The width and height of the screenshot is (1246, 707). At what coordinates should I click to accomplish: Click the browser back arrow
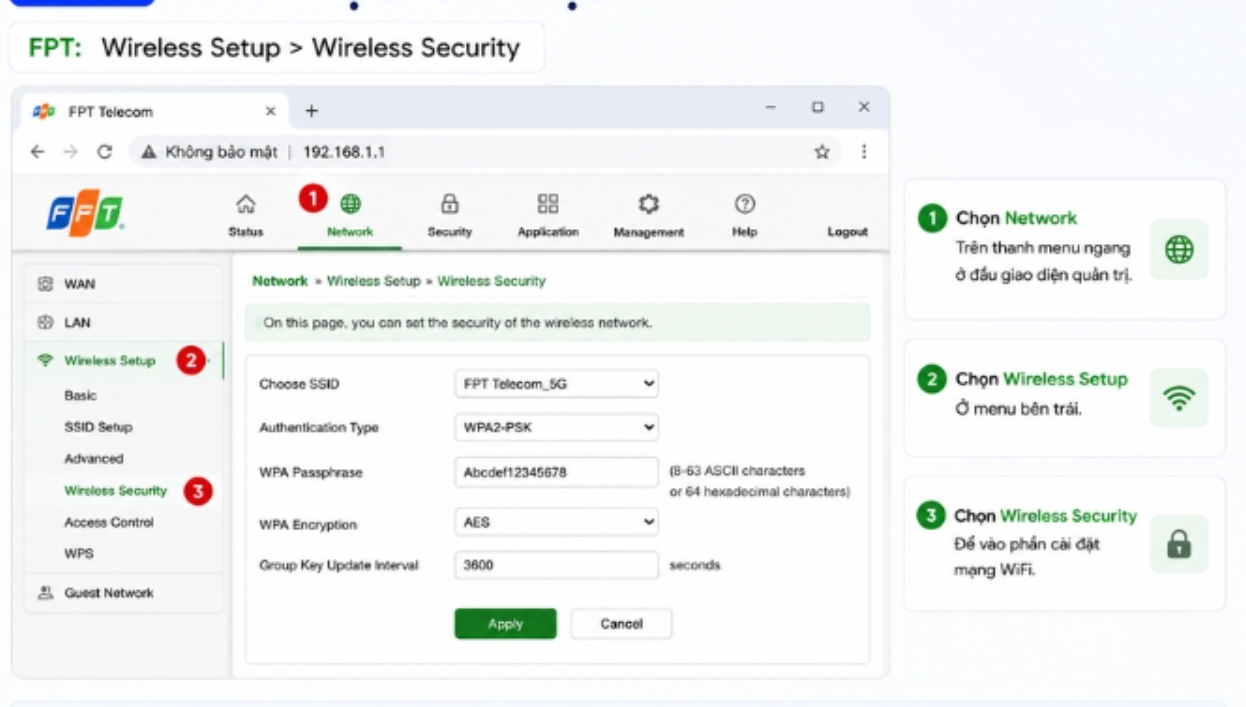point(38,152)
